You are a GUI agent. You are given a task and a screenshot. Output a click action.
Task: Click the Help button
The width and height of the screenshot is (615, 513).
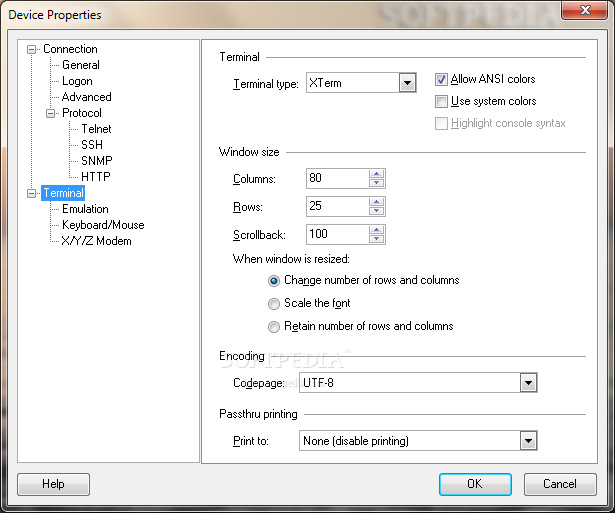[53, 484]
